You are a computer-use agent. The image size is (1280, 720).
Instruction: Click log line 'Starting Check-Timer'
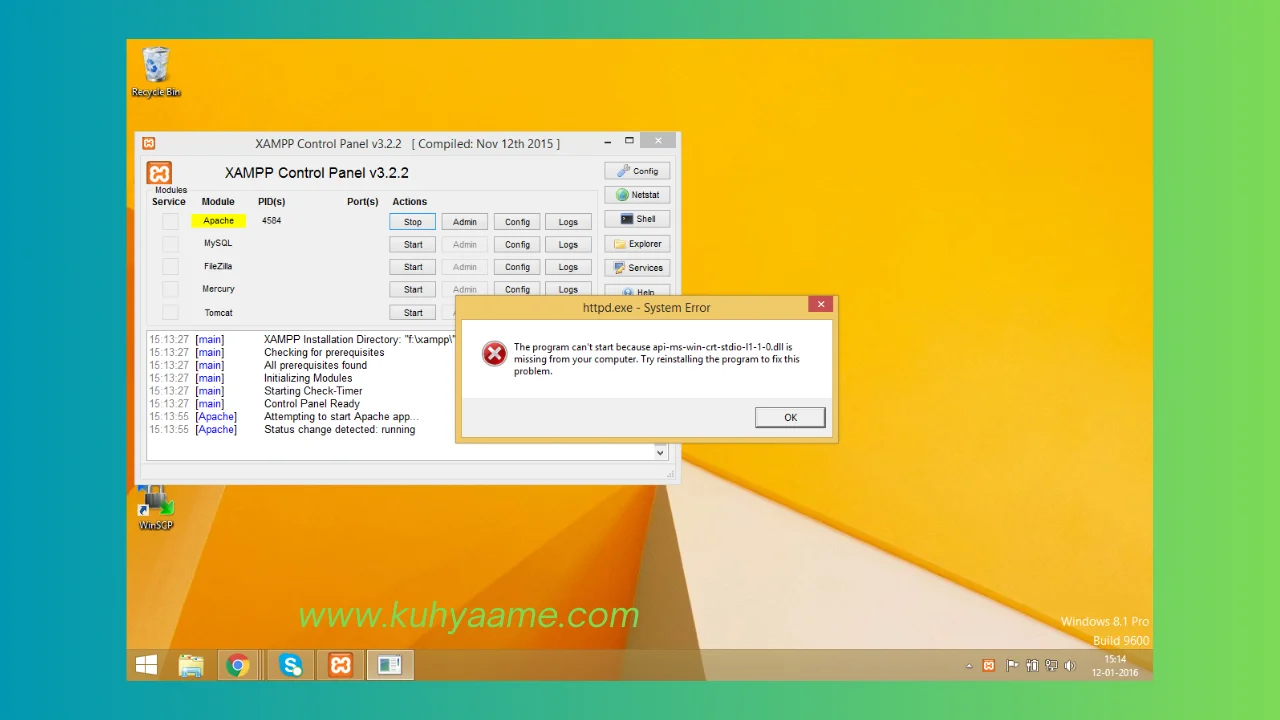pyautogui.click(x=313, y=391)
